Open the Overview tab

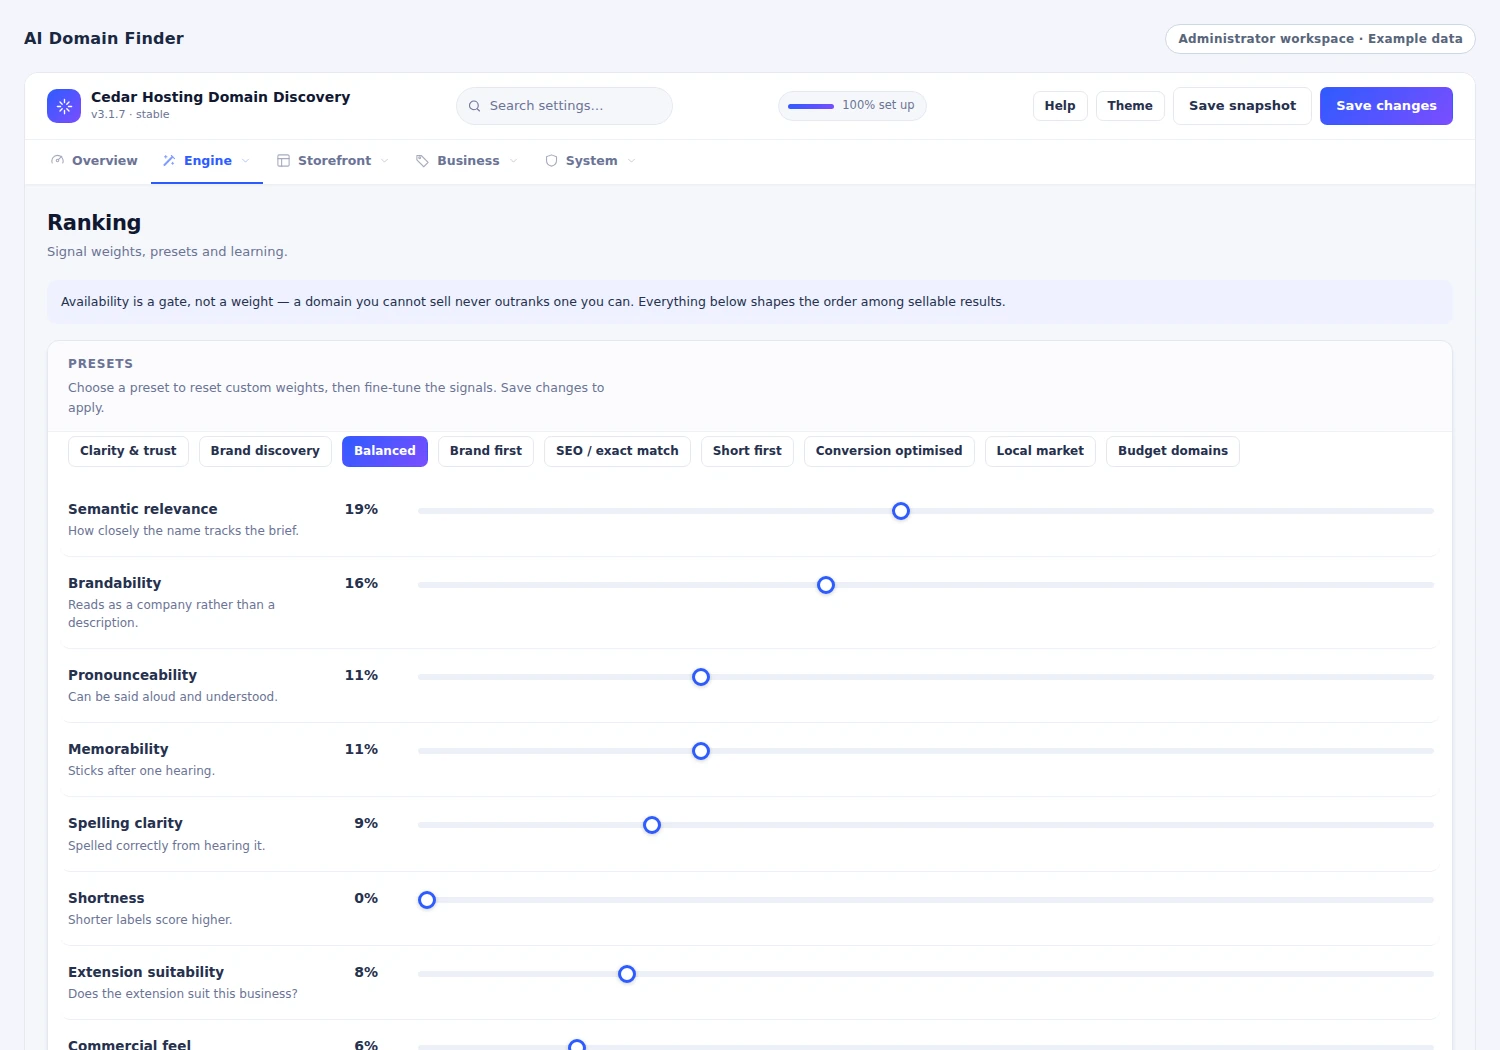coord(95,161)
